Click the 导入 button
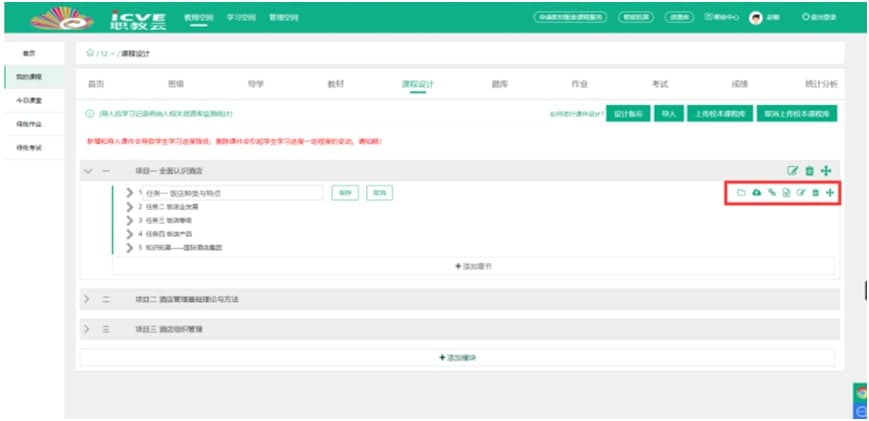This screenshot has width=869, height=421. coord(669,113)
